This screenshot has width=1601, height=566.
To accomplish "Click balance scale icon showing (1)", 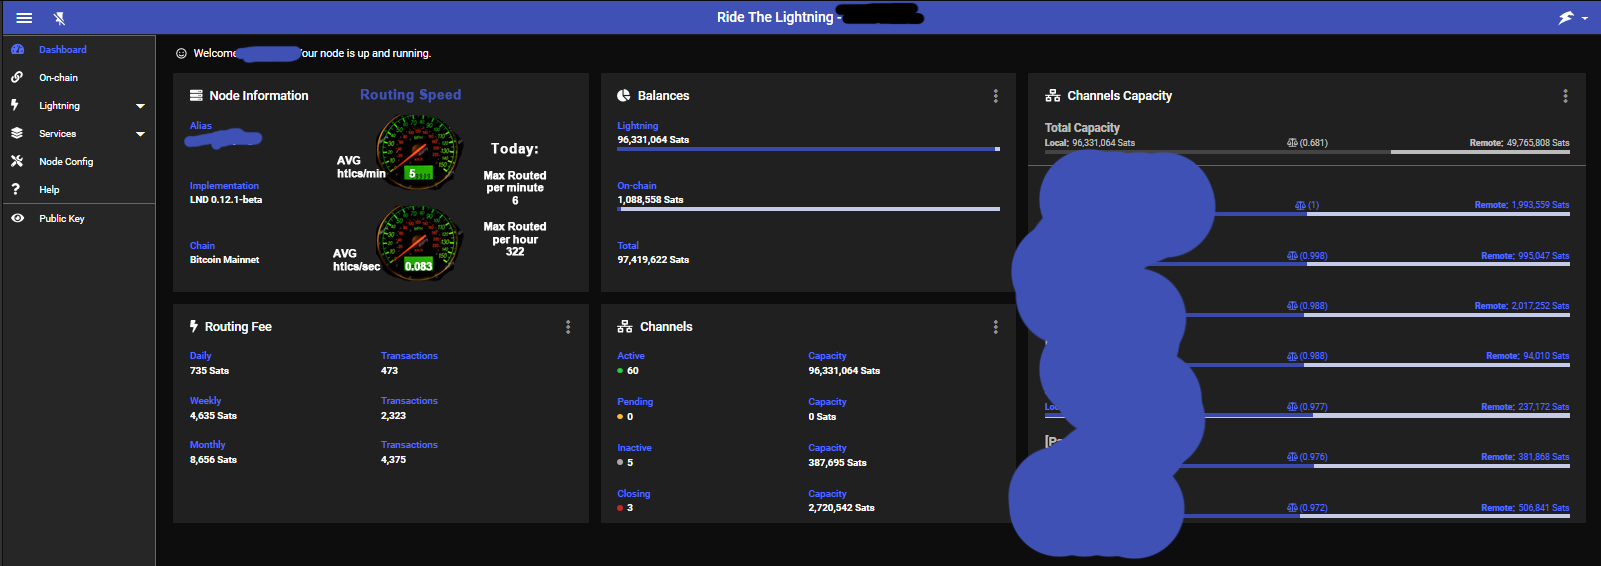I will [1300, 205].
